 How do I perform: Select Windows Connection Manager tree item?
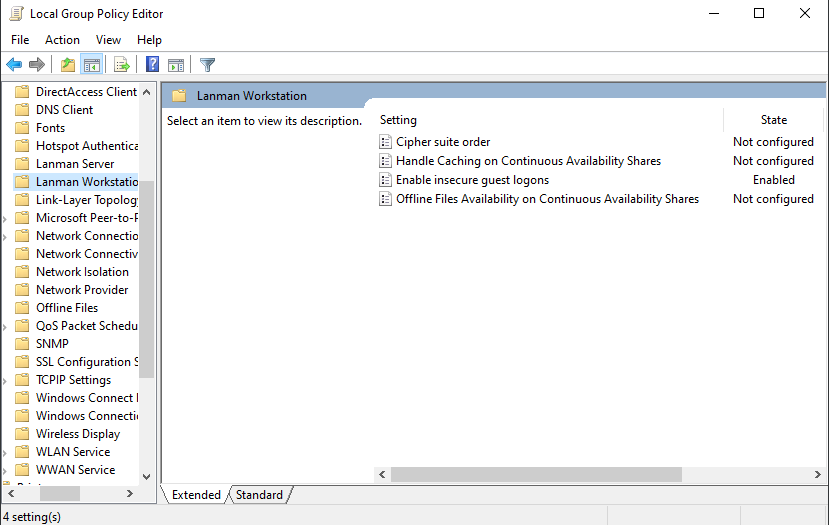pos(87,416)
